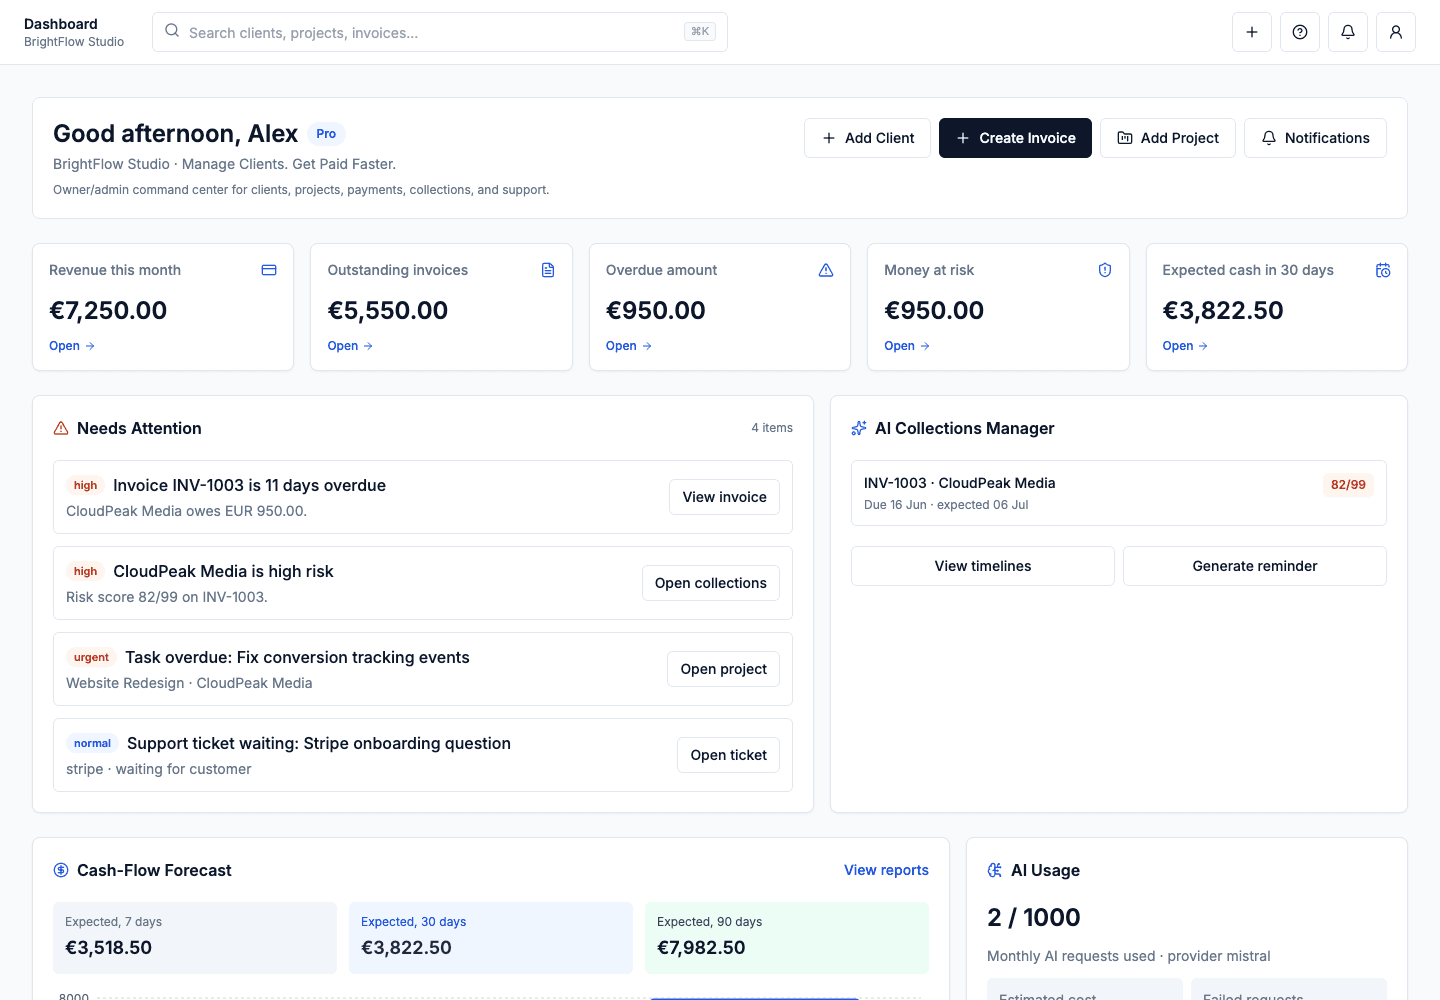Click the AI Collections Manager sparkle icon
The width and height of the screenshot is (1440, 1000).
(859, 428)
